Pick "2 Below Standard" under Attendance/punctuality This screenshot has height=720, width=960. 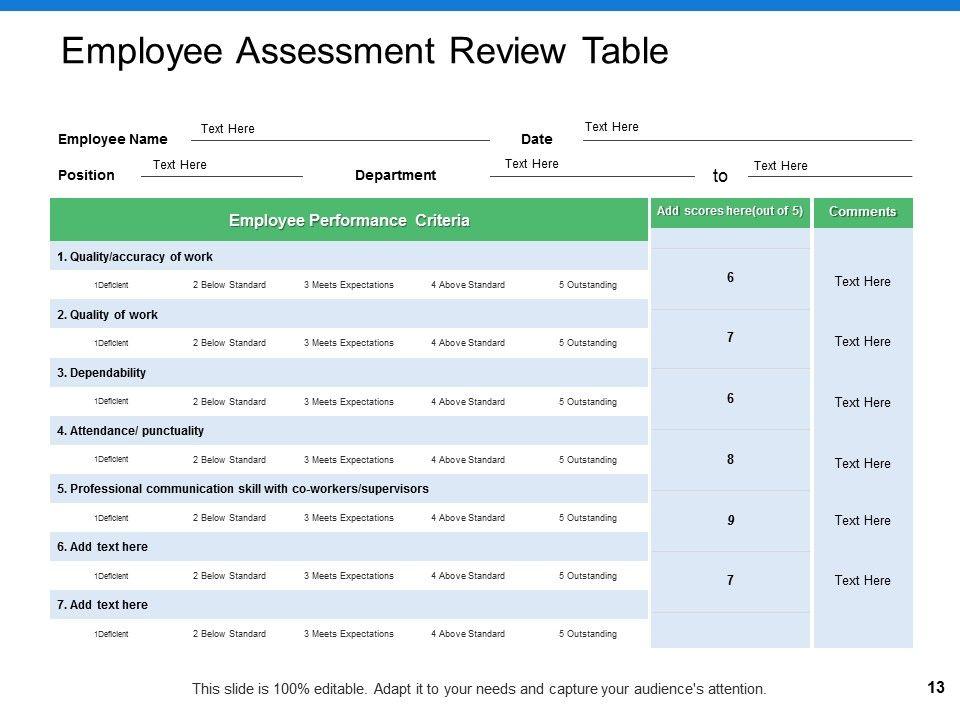click(x=229, y=460)
